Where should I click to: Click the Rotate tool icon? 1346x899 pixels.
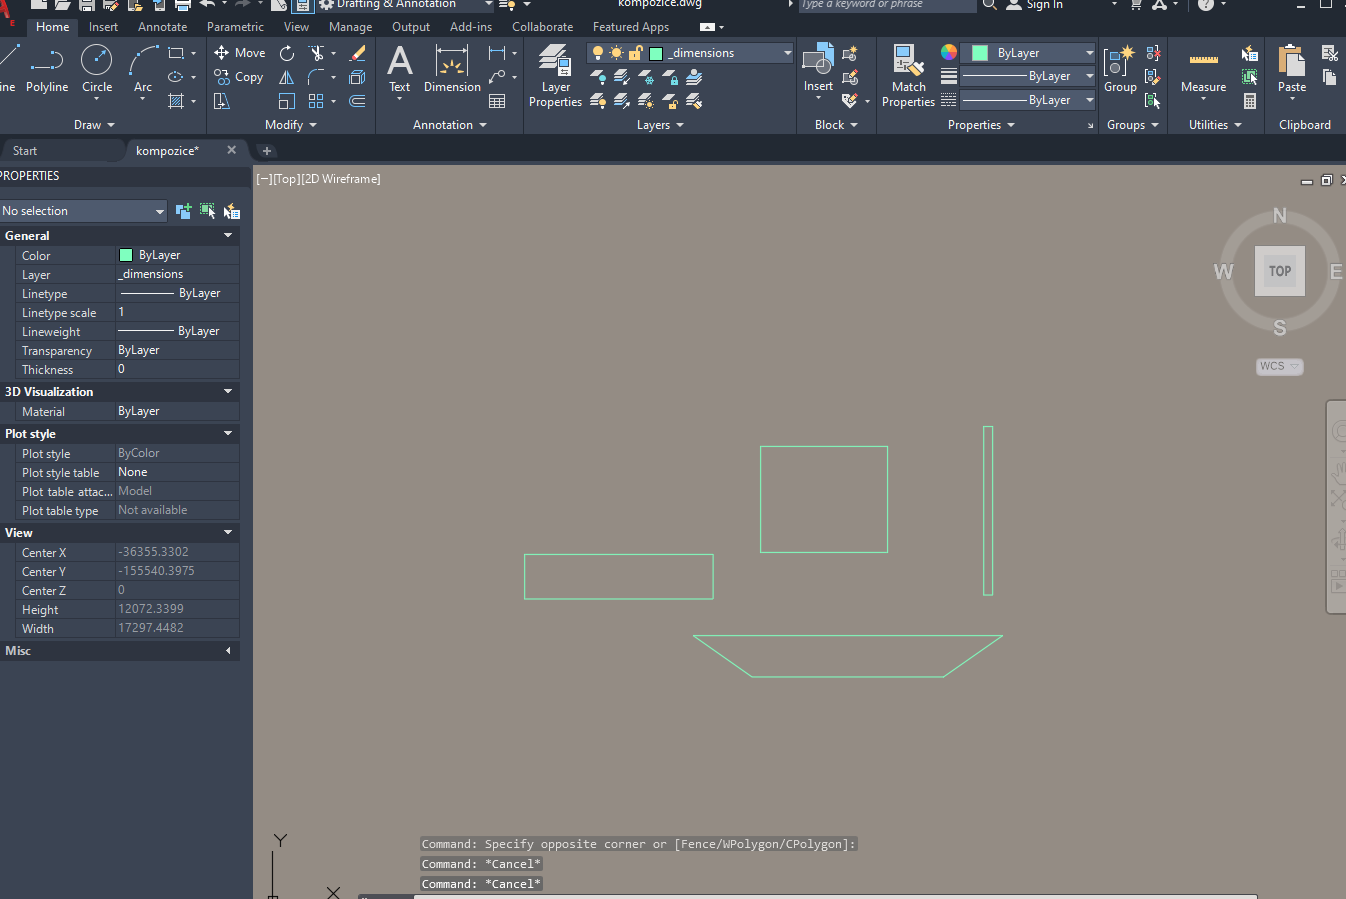tap(287, 53)
